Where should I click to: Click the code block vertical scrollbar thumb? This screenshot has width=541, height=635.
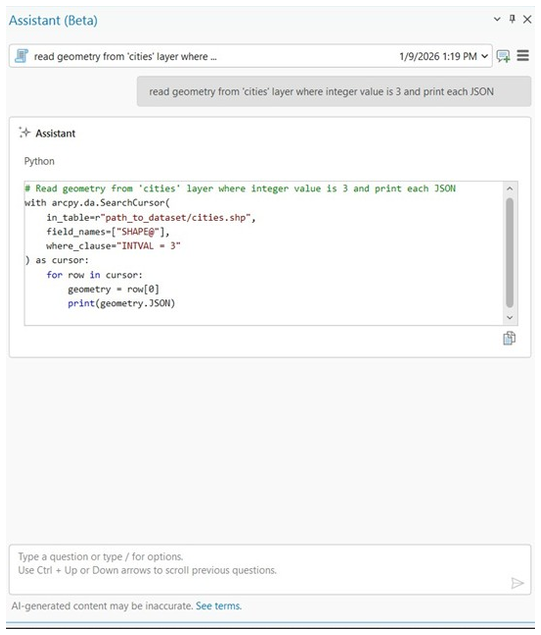pos(510,253)
